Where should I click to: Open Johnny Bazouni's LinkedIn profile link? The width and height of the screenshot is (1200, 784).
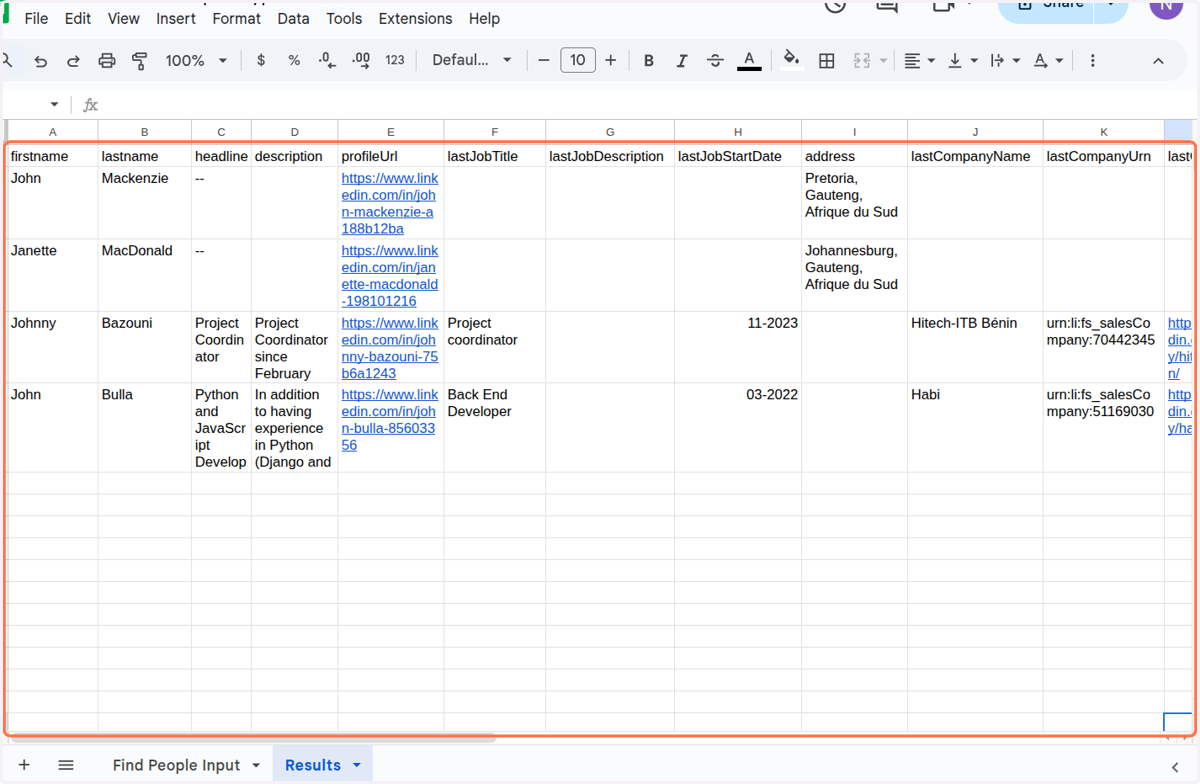[389, 348]
